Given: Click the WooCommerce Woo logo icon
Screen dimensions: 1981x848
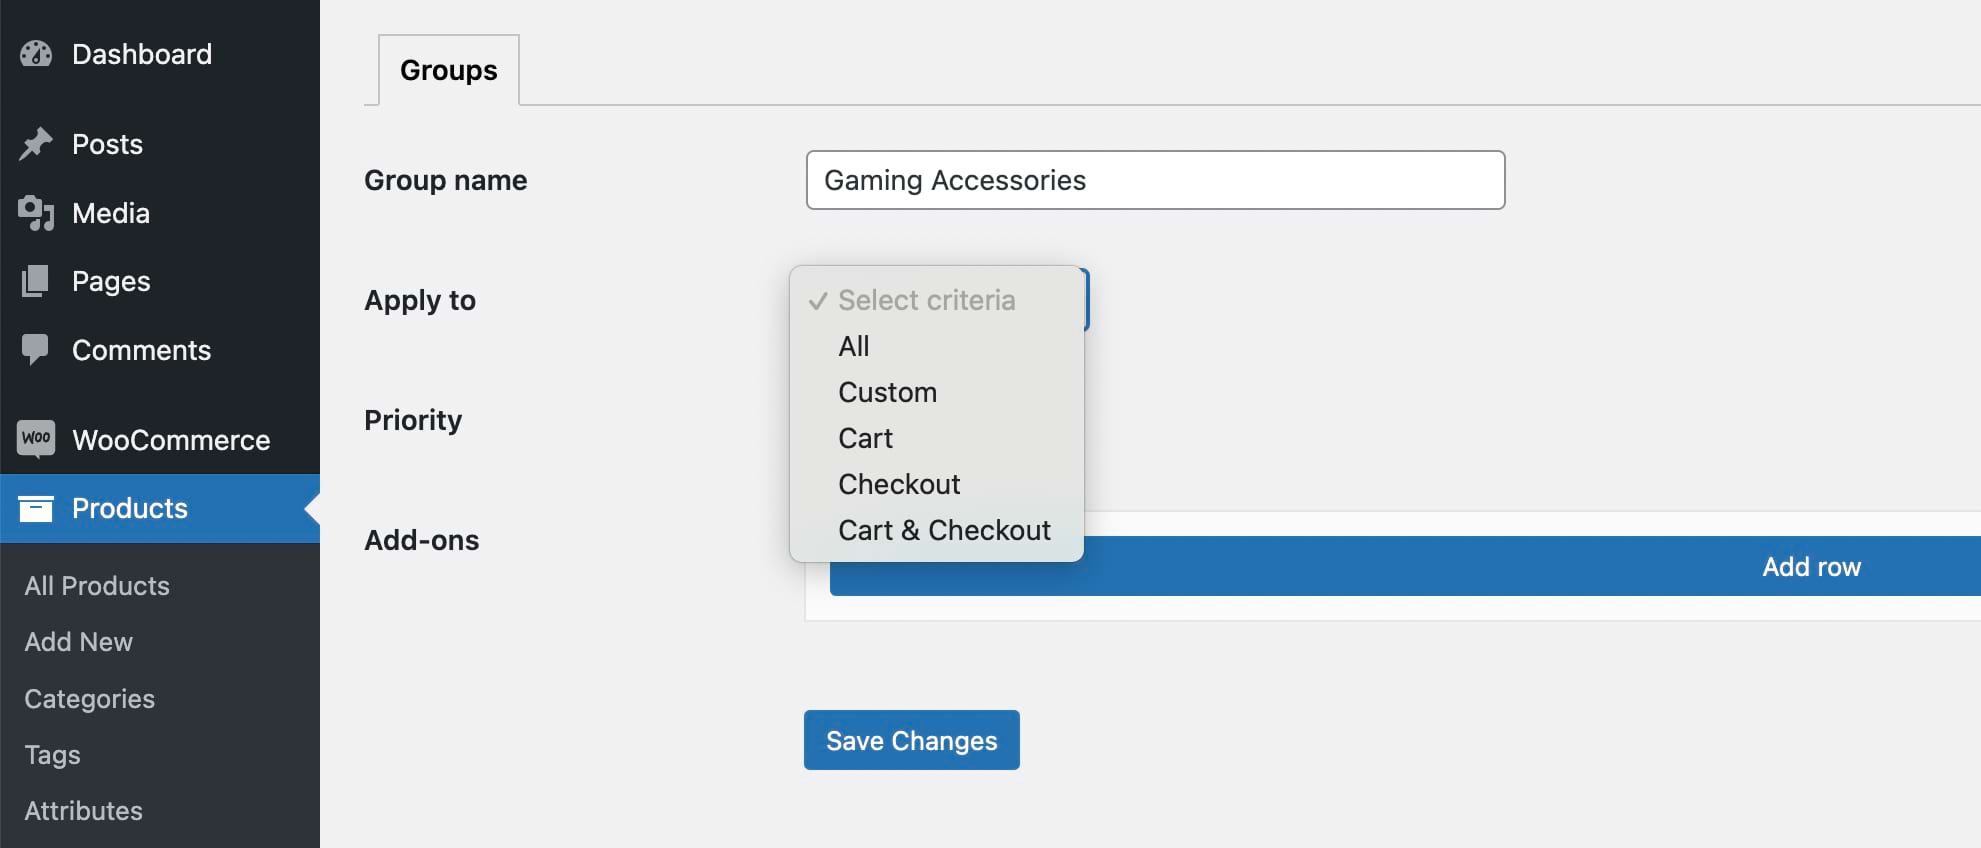Looking at the screenshot, I should (x=35, y=439).
